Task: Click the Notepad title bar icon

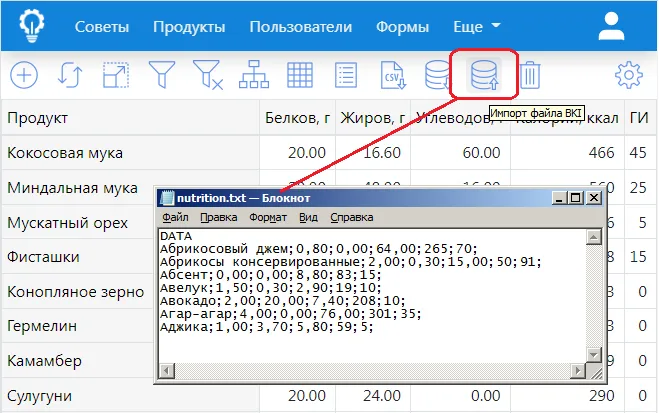Action: 167,198
